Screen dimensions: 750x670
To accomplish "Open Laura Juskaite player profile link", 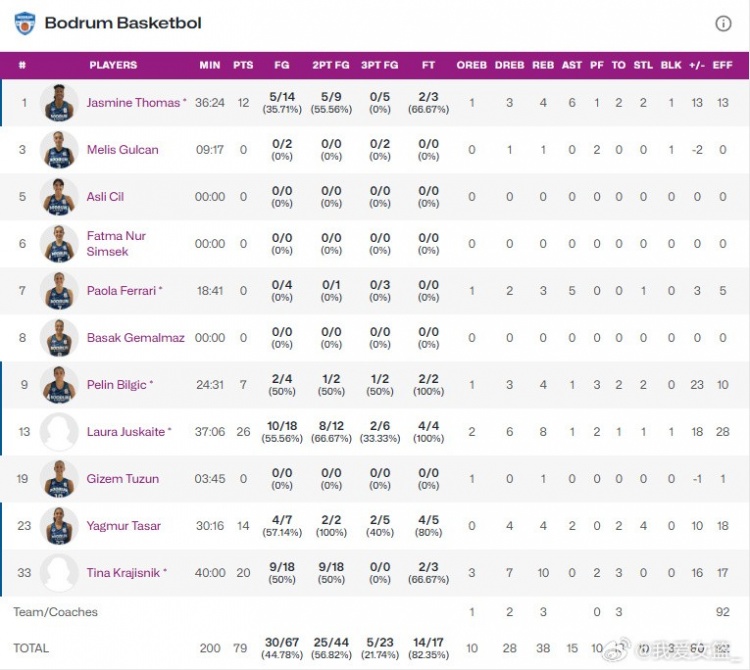I will click(x=126, y=432).
